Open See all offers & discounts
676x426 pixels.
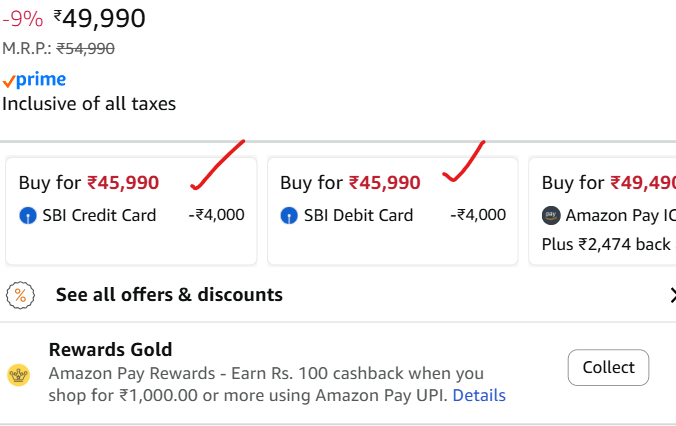pos(169,295)
